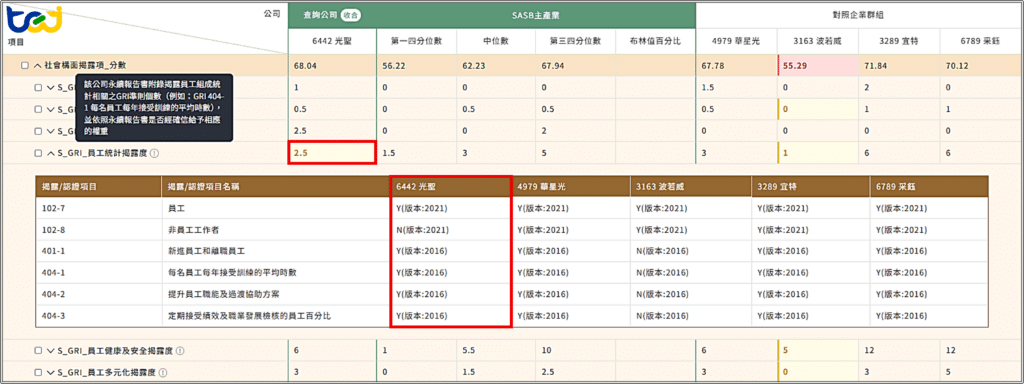
Task: Click the 404-3 row code
Action: (53, 315)
